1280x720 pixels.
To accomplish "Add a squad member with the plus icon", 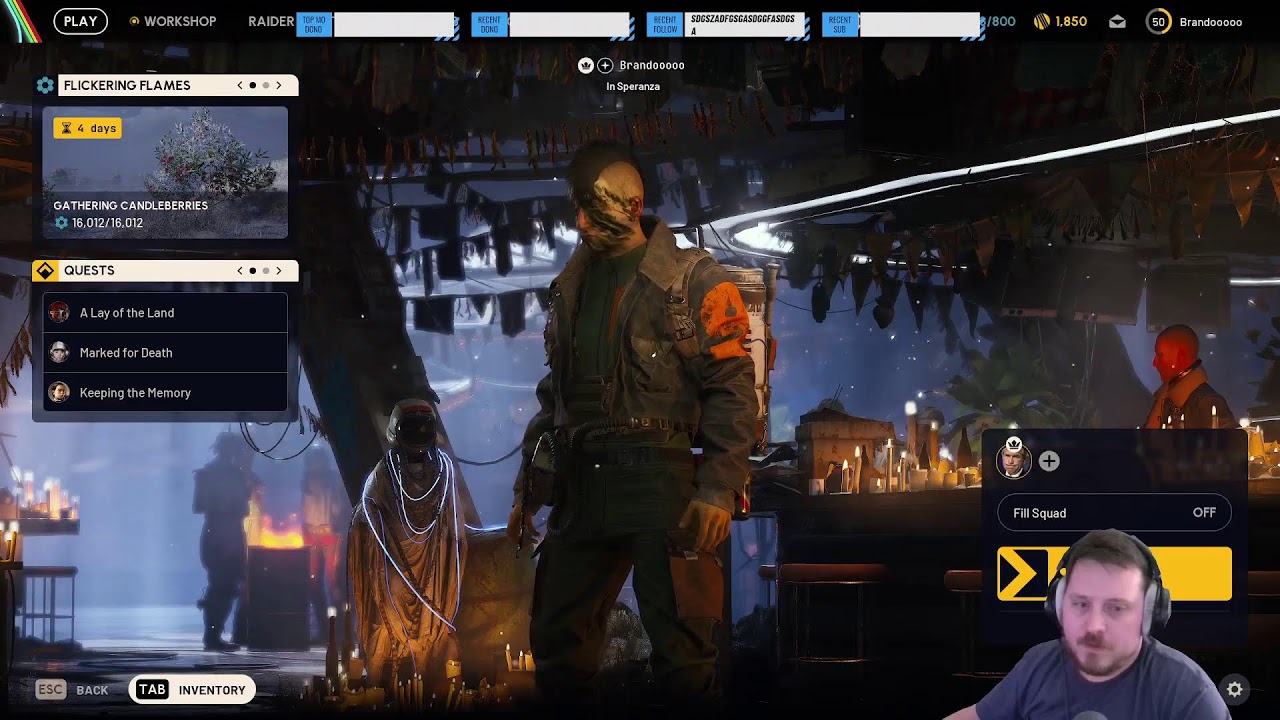I will click(1049, 461).
